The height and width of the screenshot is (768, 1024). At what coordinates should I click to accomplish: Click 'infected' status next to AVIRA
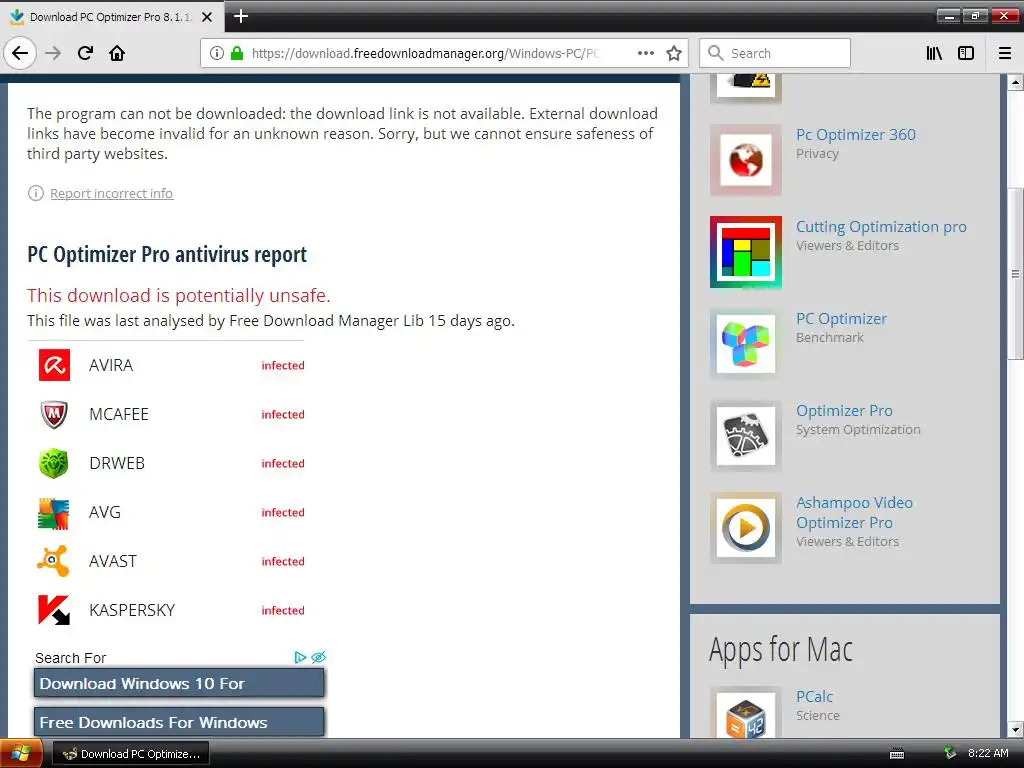tap(283, 366)
